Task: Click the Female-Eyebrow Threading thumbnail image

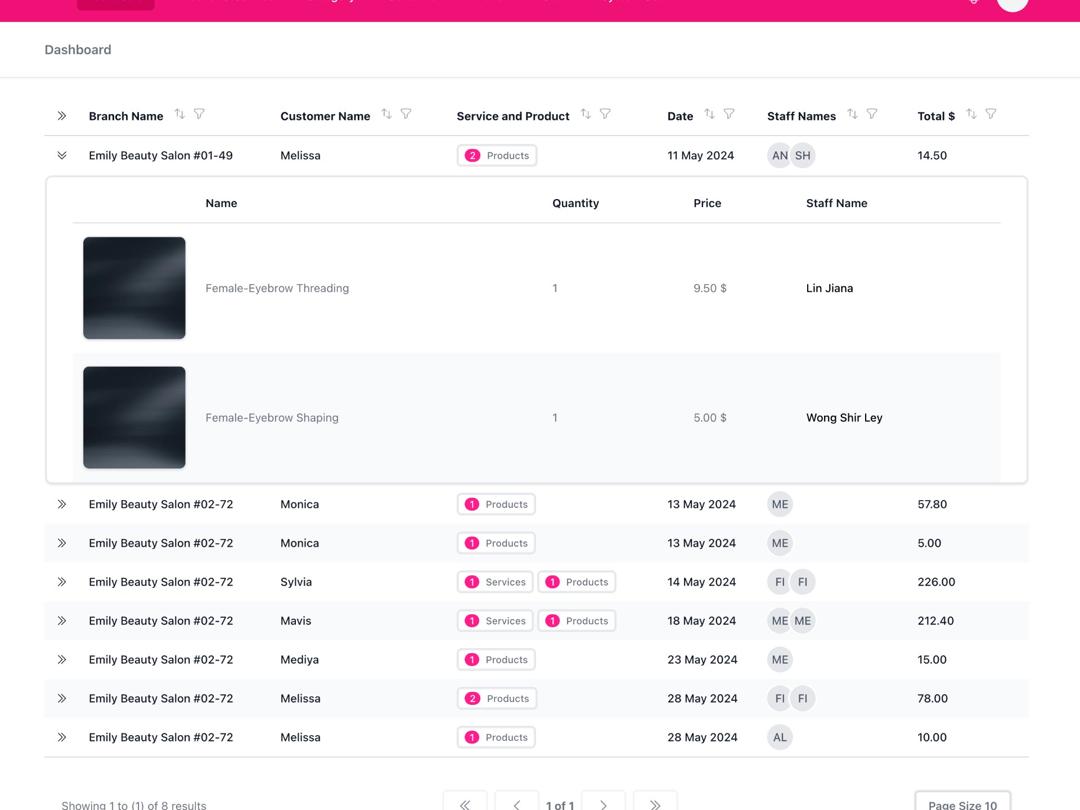Action: [134, 288]
